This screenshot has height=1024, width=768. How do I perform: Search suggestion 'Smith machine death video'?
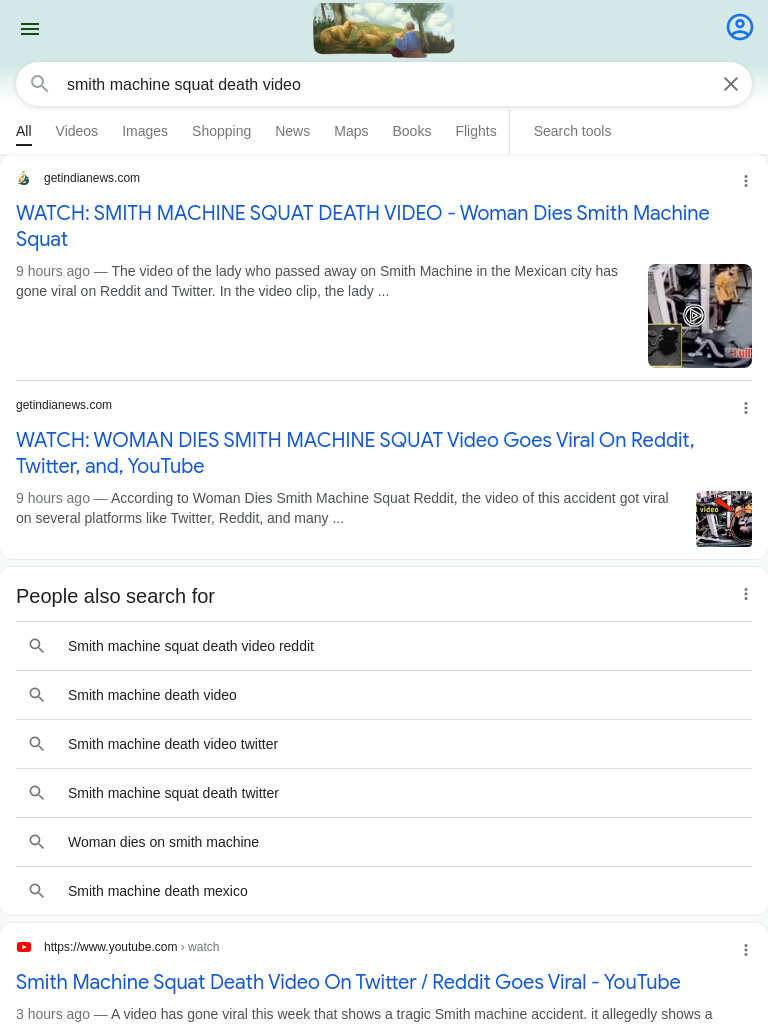pos(384,695)
